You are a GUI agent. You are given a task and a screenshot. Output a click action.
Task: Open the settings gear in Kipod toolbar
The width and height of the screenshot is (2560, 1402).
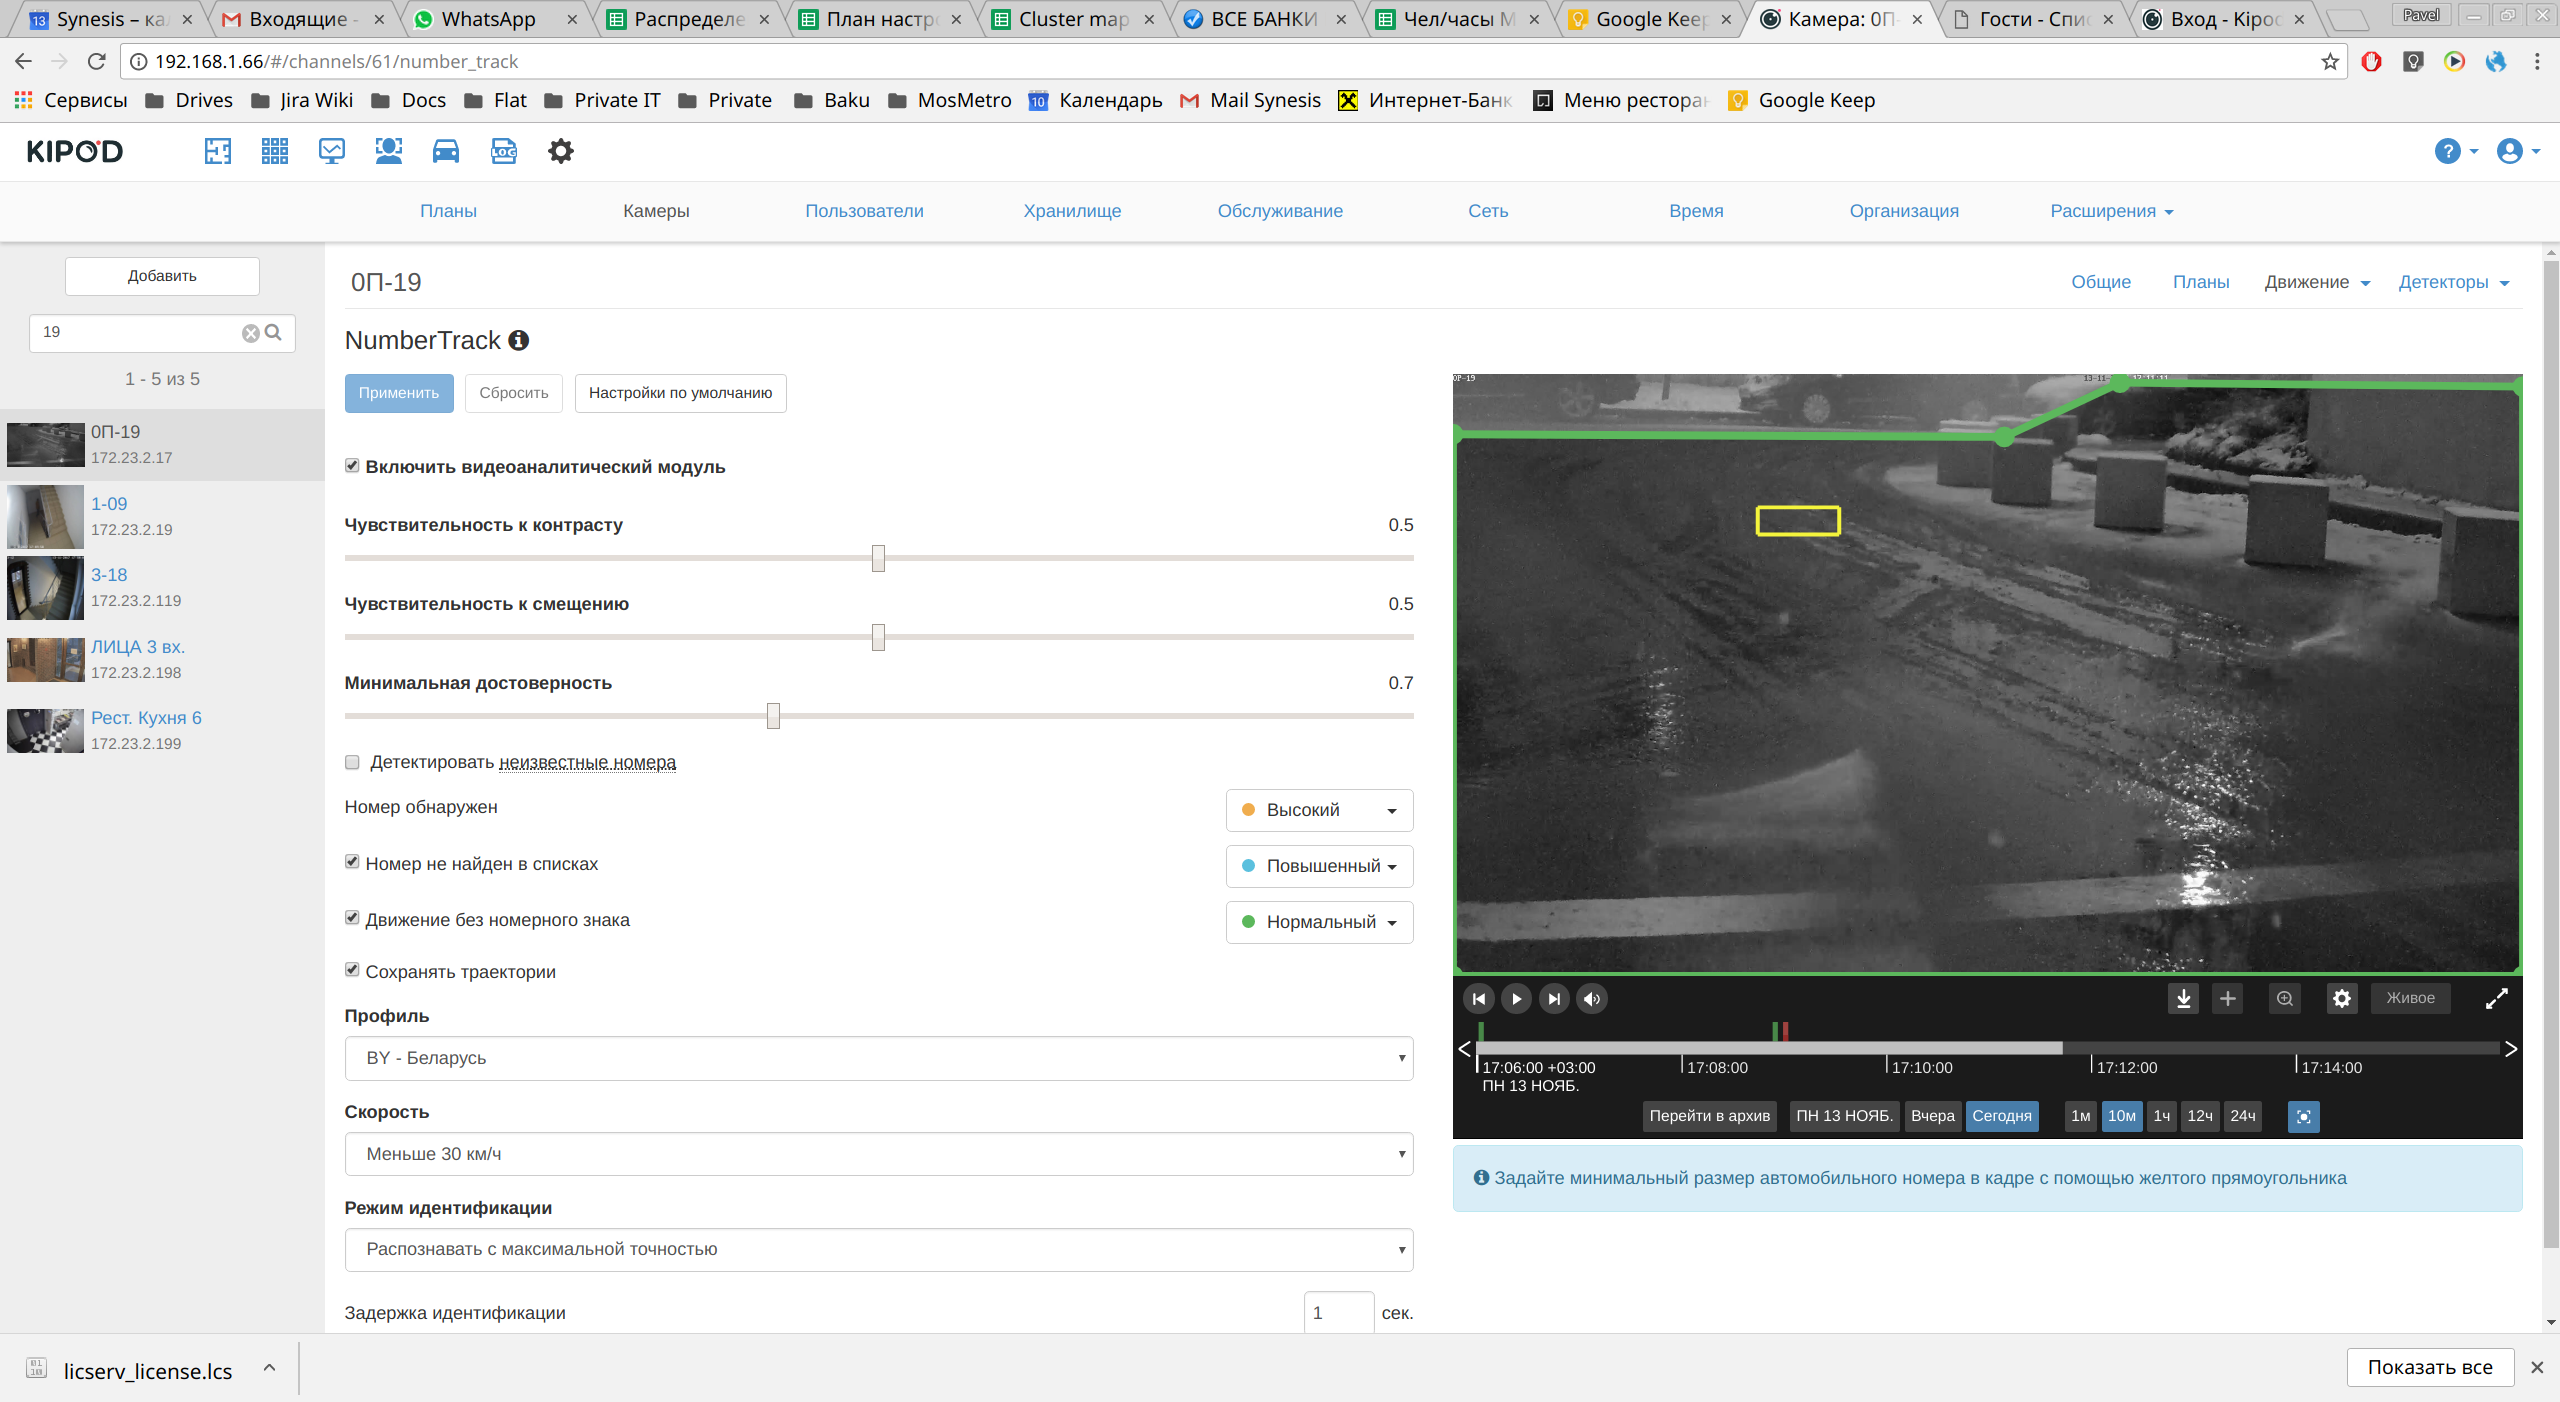[561, 151]
